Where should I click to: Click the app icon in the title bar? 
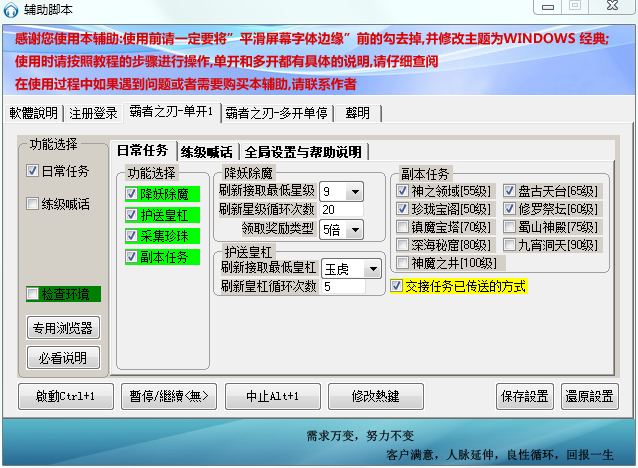(11, 10)
